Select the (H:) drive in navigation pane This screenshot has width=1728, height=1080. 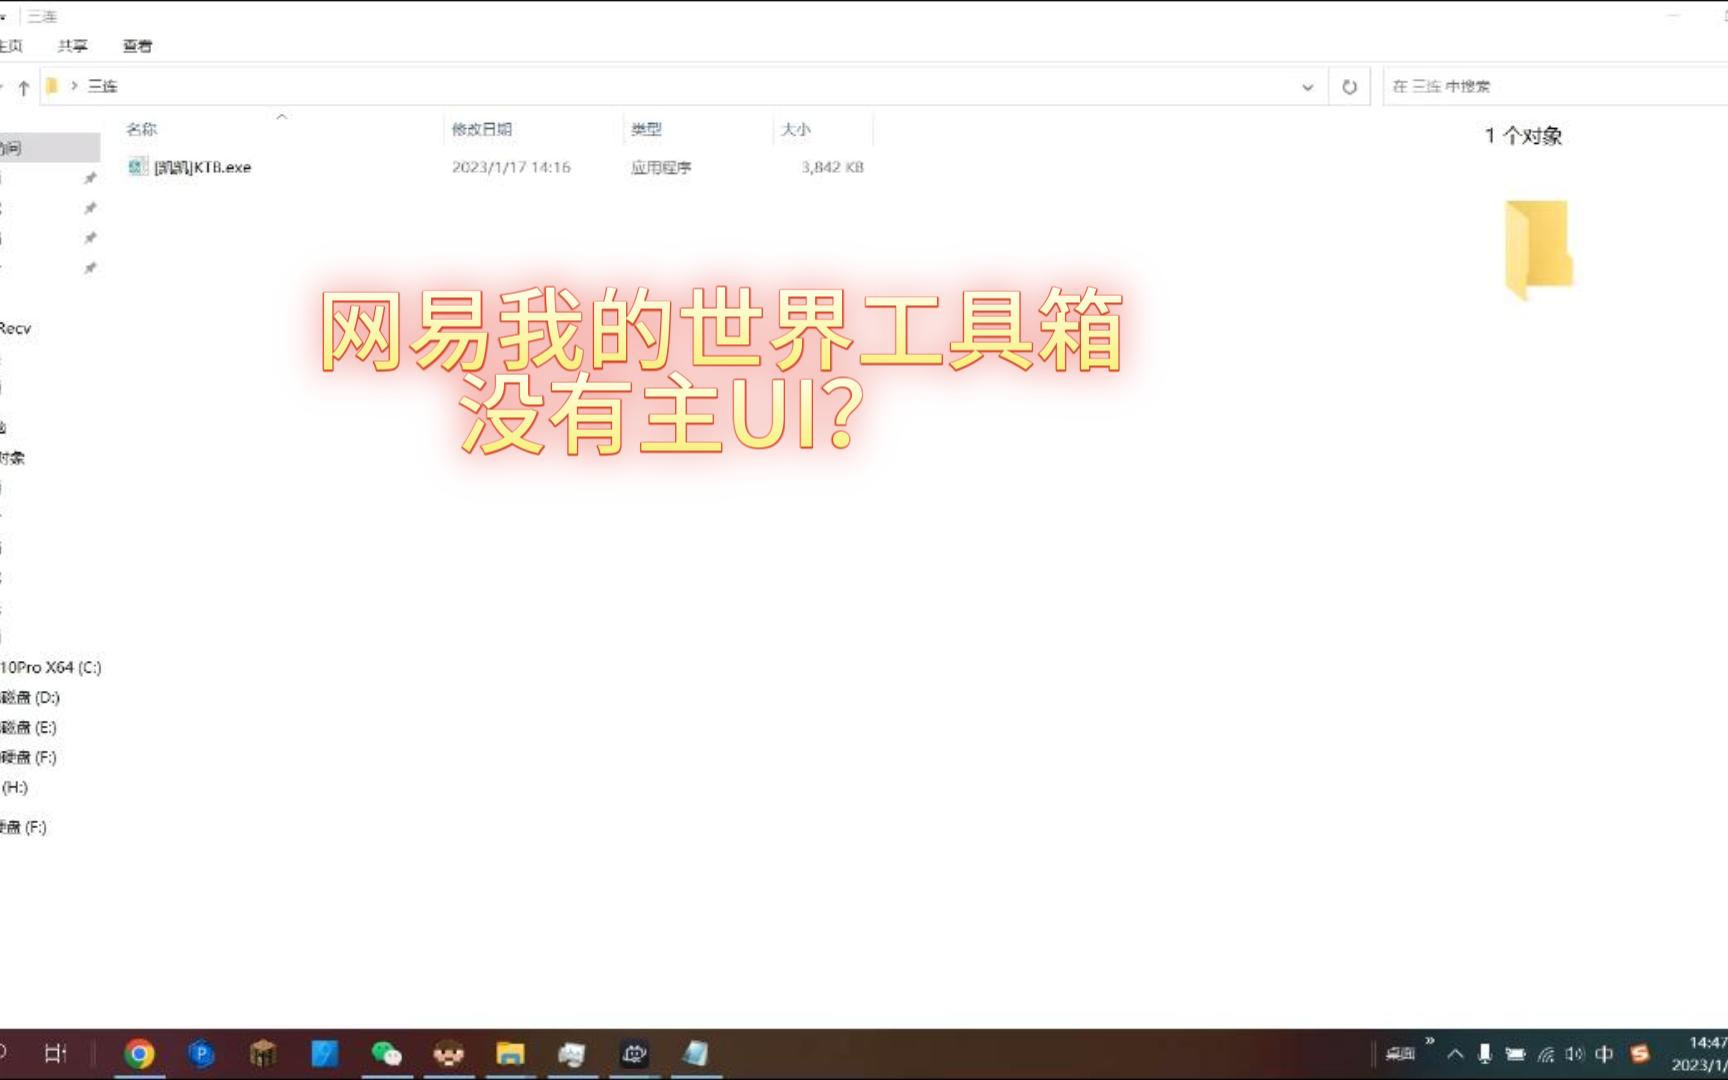(x=14, y=787)
